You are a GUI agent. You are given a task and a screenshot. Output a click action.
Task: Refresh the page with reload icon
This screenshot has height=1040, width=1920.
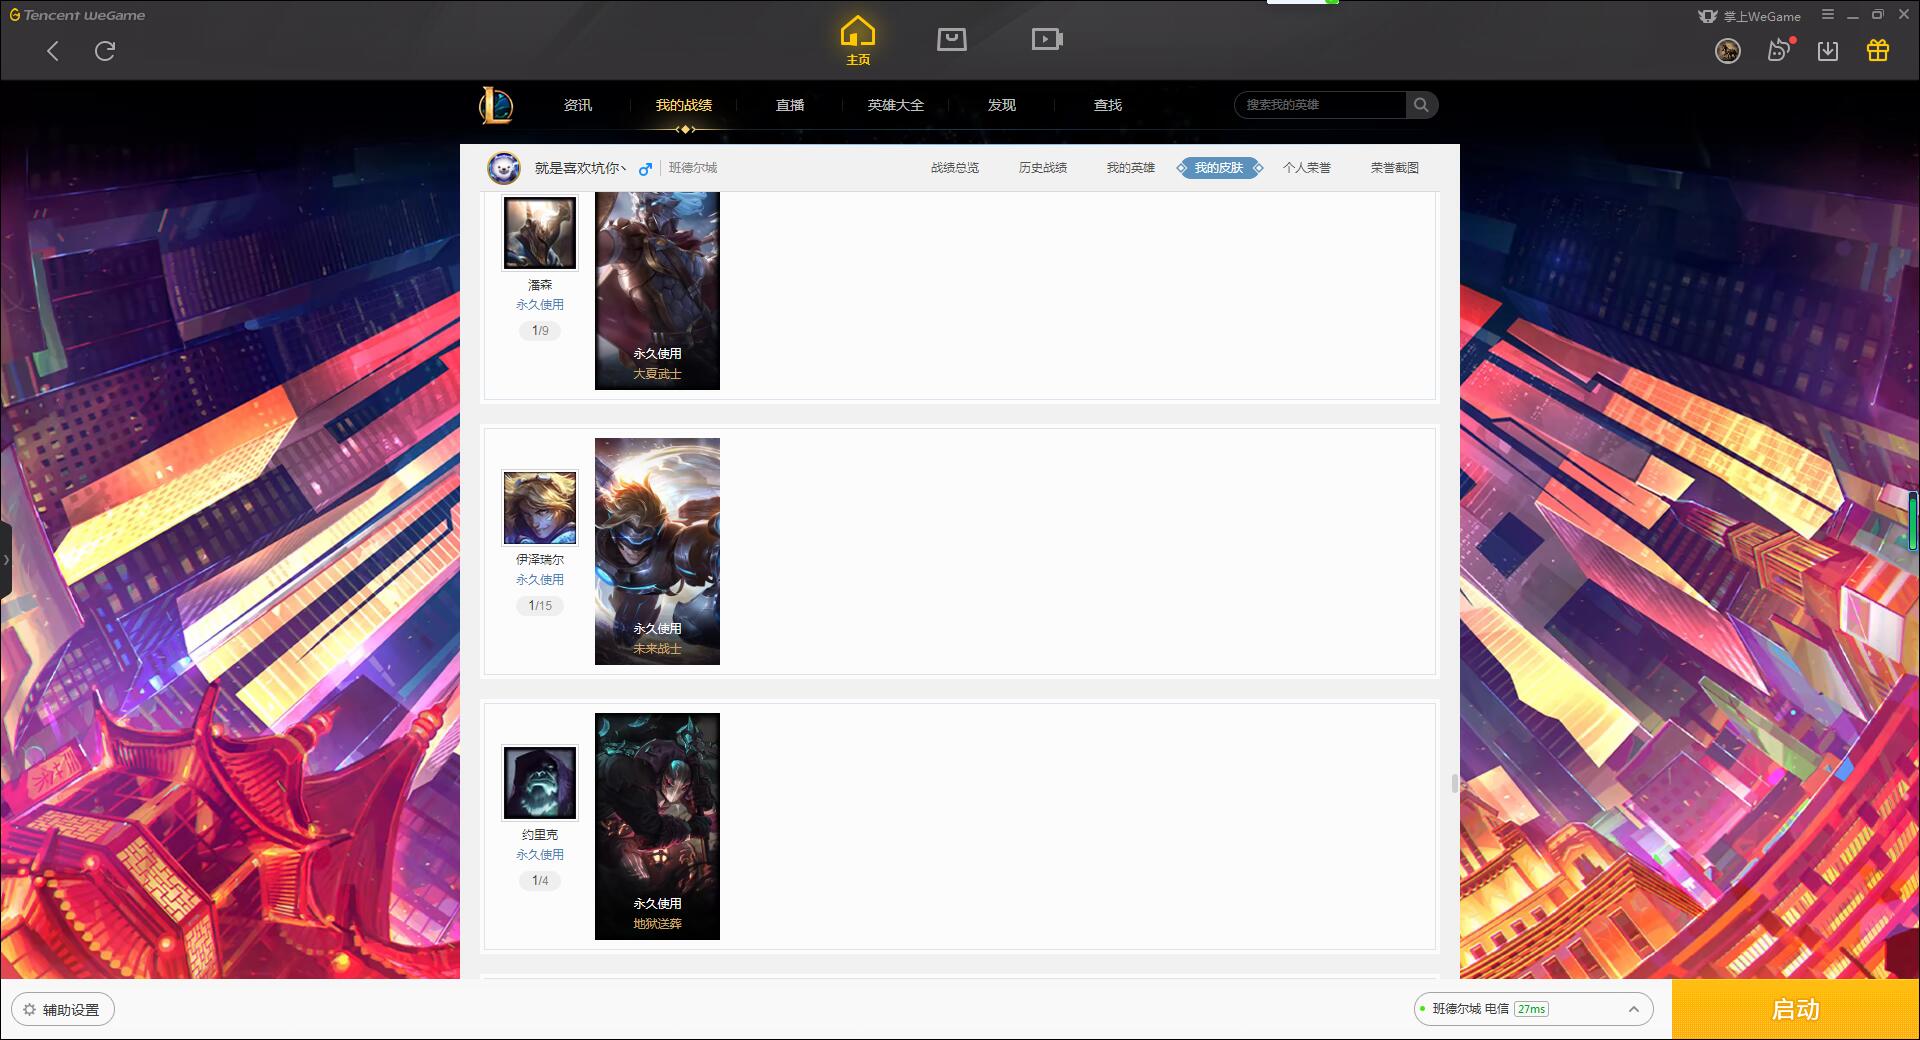coord(105,51)
